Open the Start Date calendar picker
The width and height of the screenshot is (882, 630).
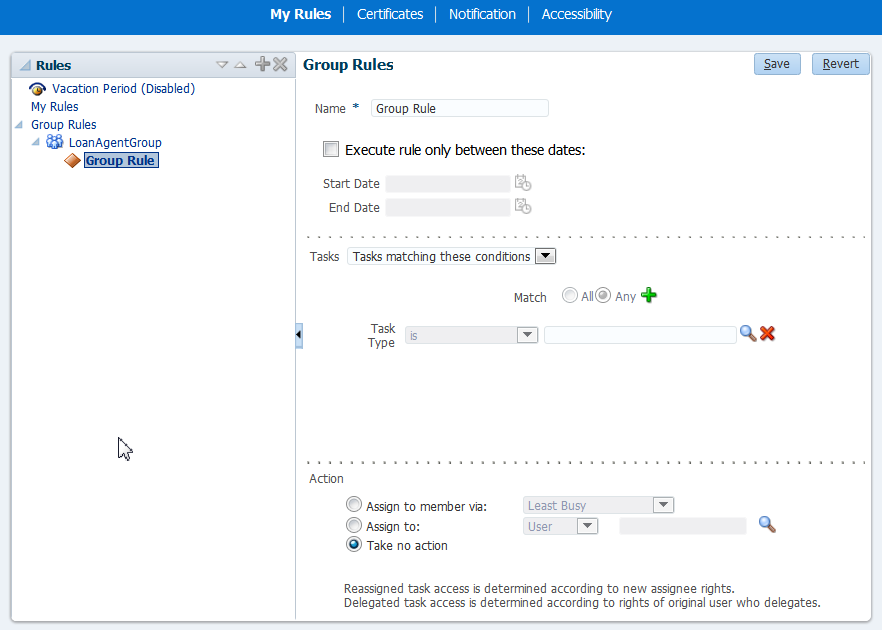523,183
